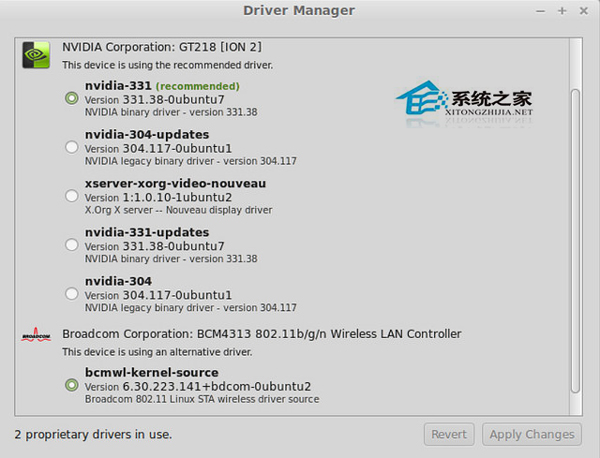Click 'This device is using the recommended driver'

coord(168,65)
